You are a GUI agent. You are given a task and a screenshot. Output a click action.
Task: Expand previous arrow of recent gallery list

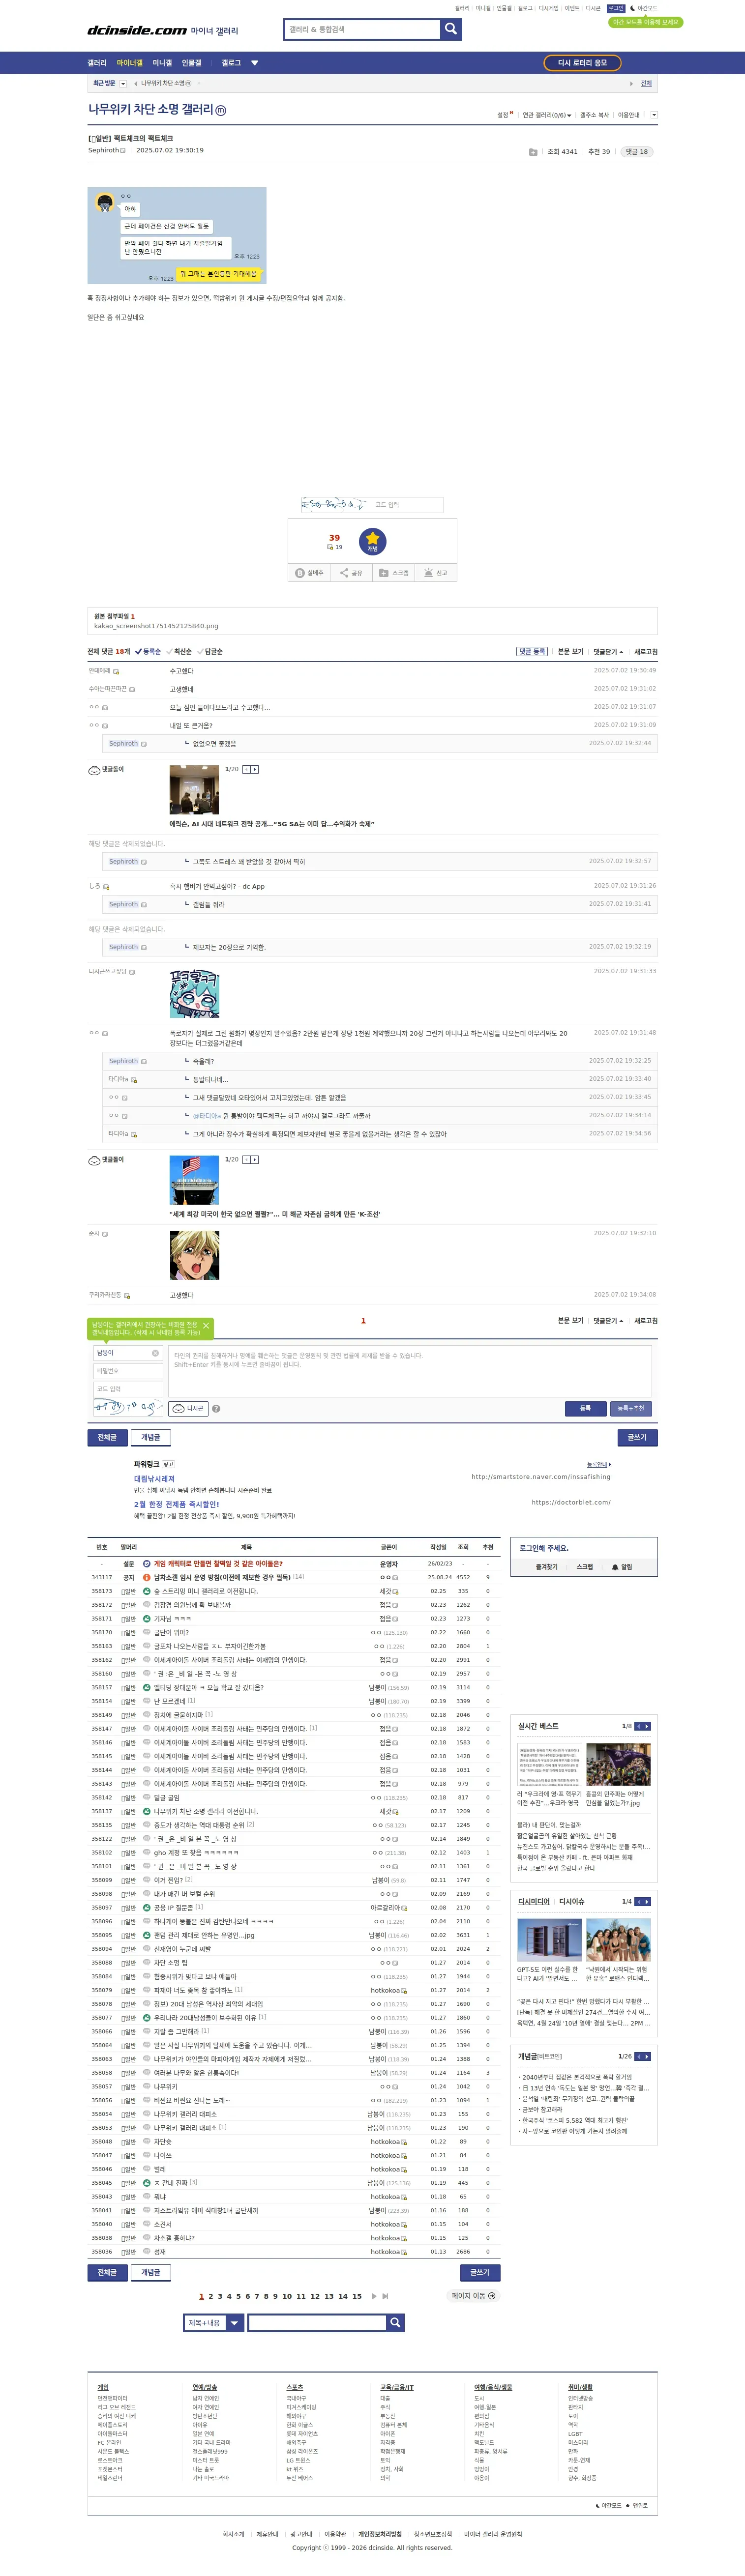tap(136, 84)
